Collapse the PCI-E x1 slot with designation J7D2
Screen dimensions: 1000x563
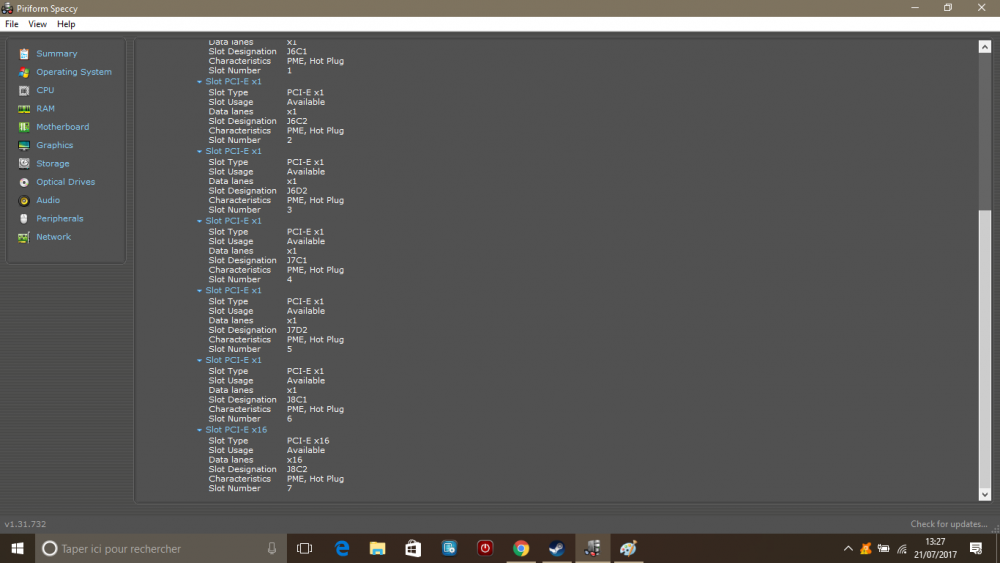(x=200, y=291)
